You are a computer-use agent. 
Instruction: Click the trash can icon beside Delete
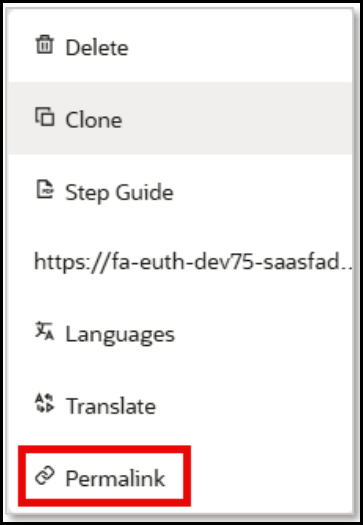pos(45,45)
